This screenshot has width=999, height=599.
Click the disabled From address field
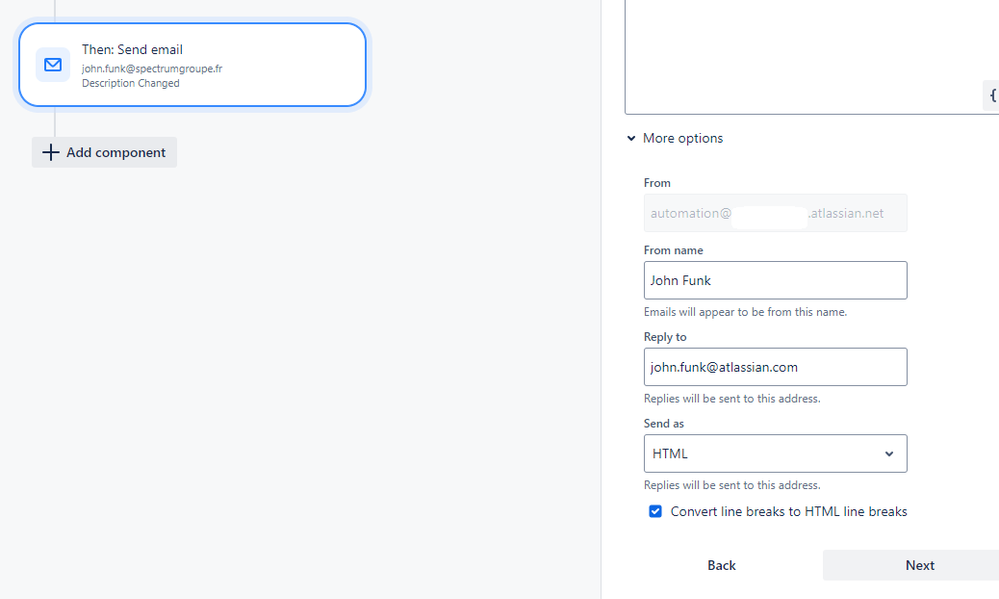click(775, 213)
